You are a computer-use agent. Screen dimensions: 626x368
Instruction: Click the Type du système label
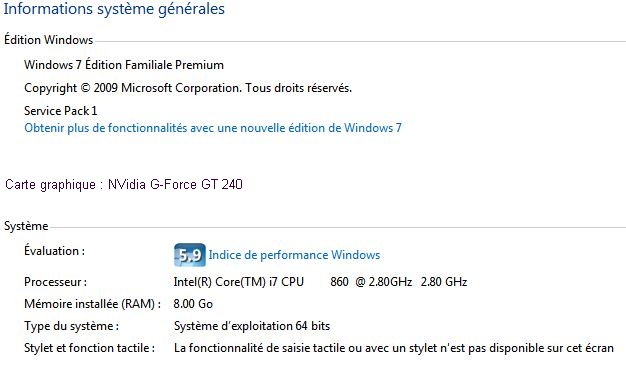71,326
